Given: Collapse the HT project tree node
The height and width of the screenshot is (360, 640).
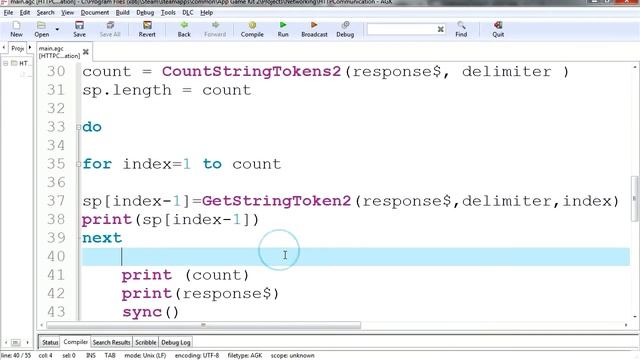Looking at the screenshot, I should coord(6,63).
